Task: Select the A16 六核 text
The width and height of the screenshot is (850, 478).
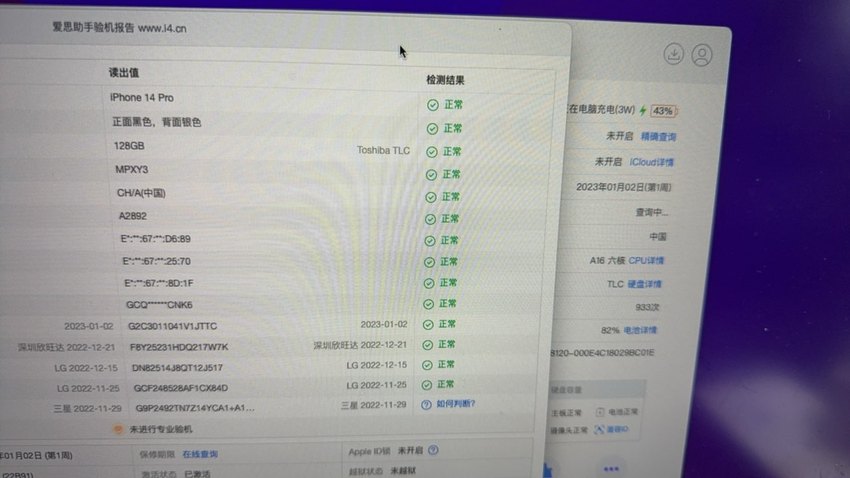Action: (x=607, y=261)
